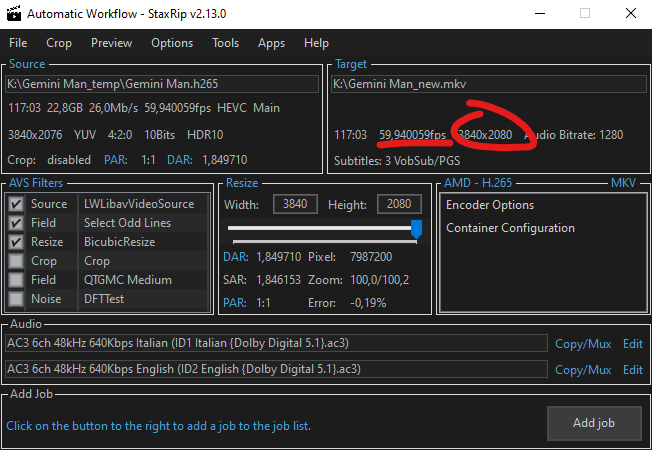This screenshot has width=652, height=450.
Task: Click the source file path field
Action: 162,84
